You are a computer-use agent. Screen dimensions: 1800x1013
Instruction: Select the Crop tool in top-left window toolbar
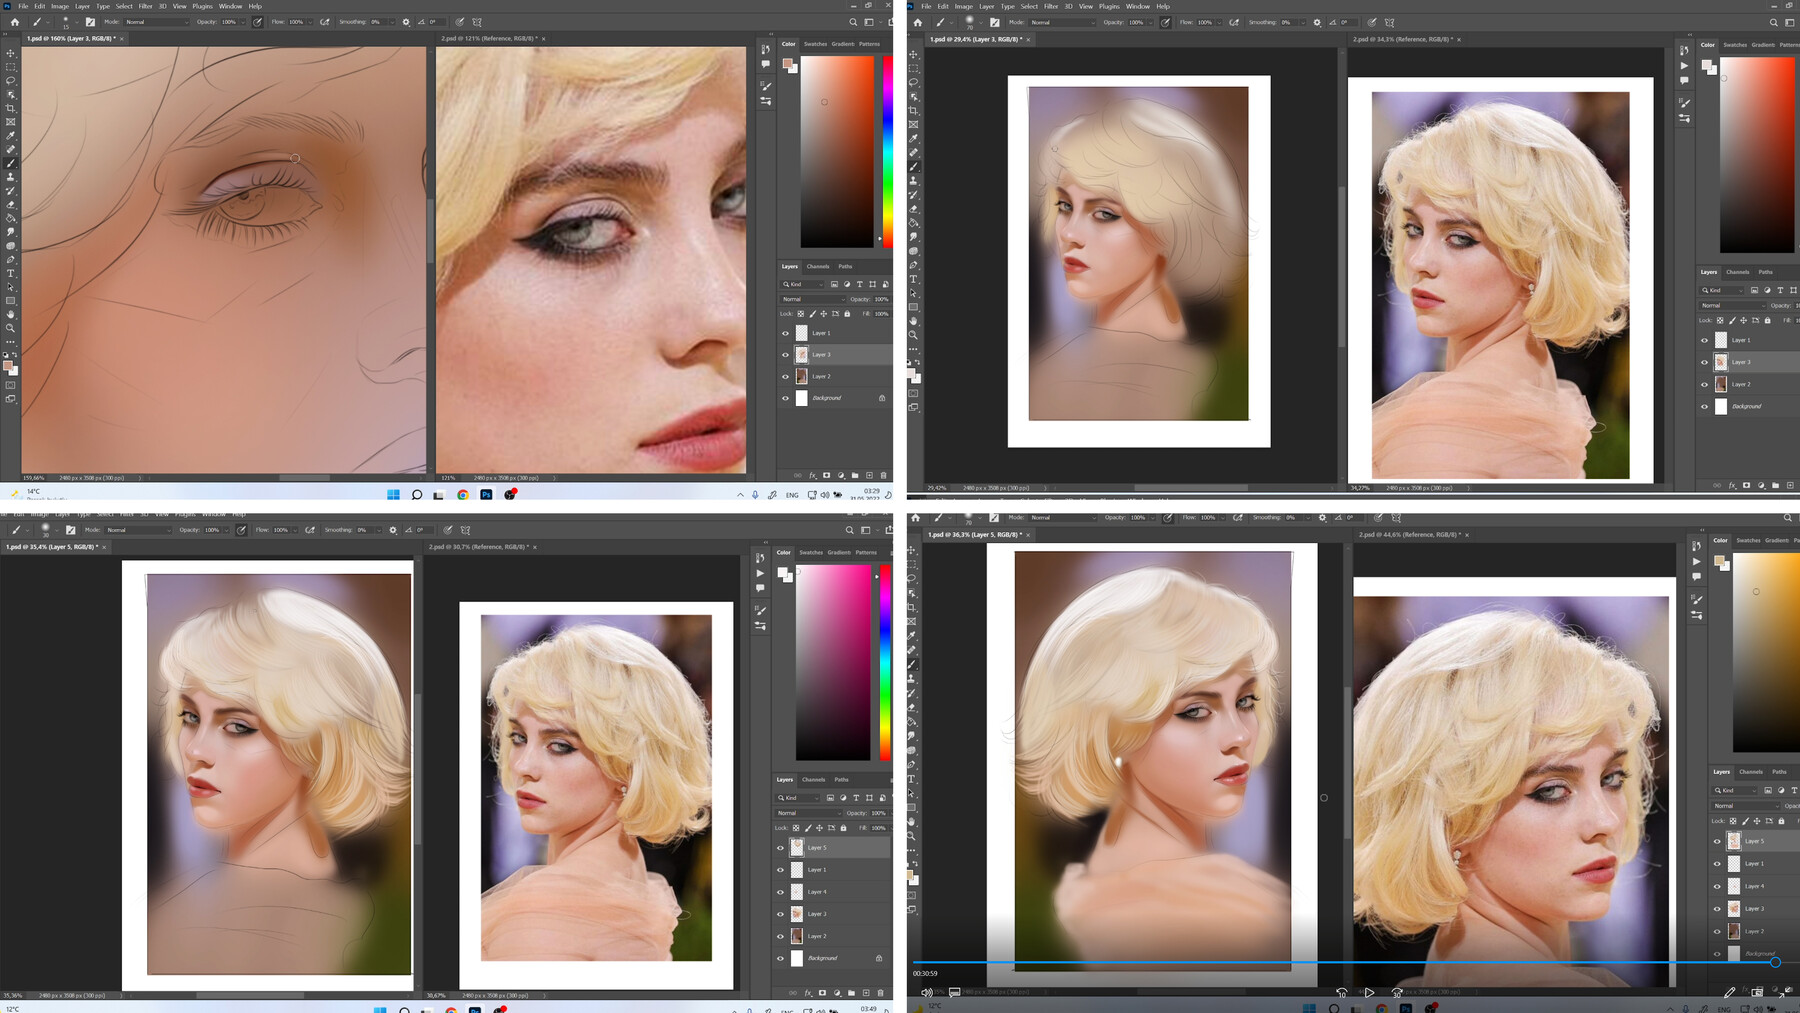tap(11, 108)
